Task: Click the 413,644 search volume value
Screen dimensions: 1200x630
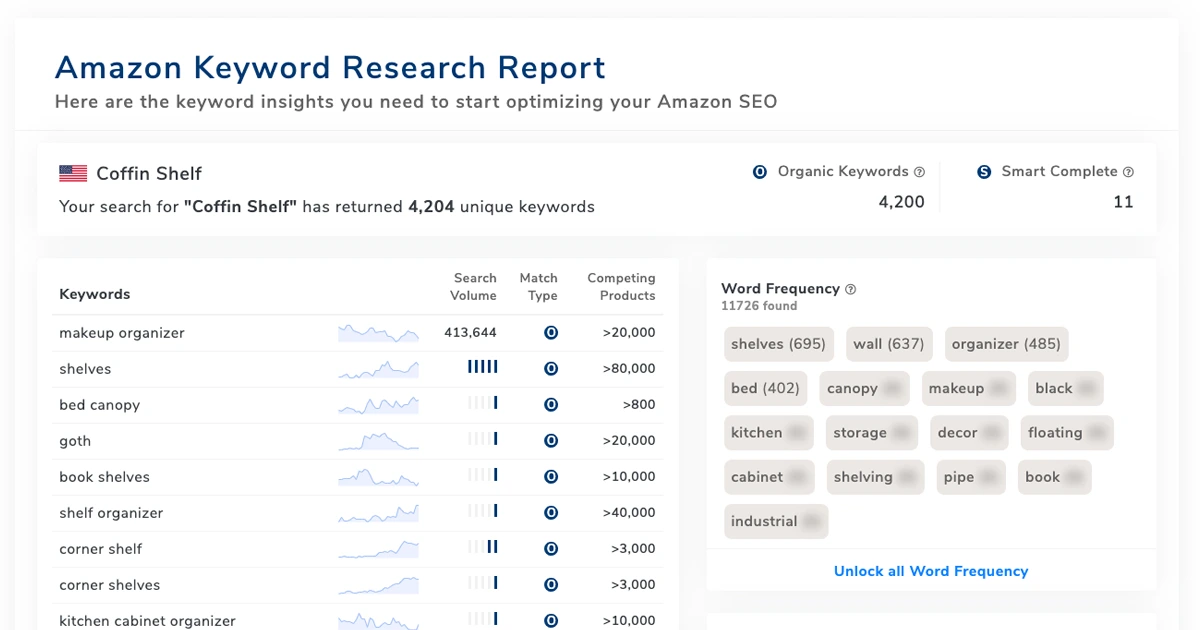Action: coord(470,333)
